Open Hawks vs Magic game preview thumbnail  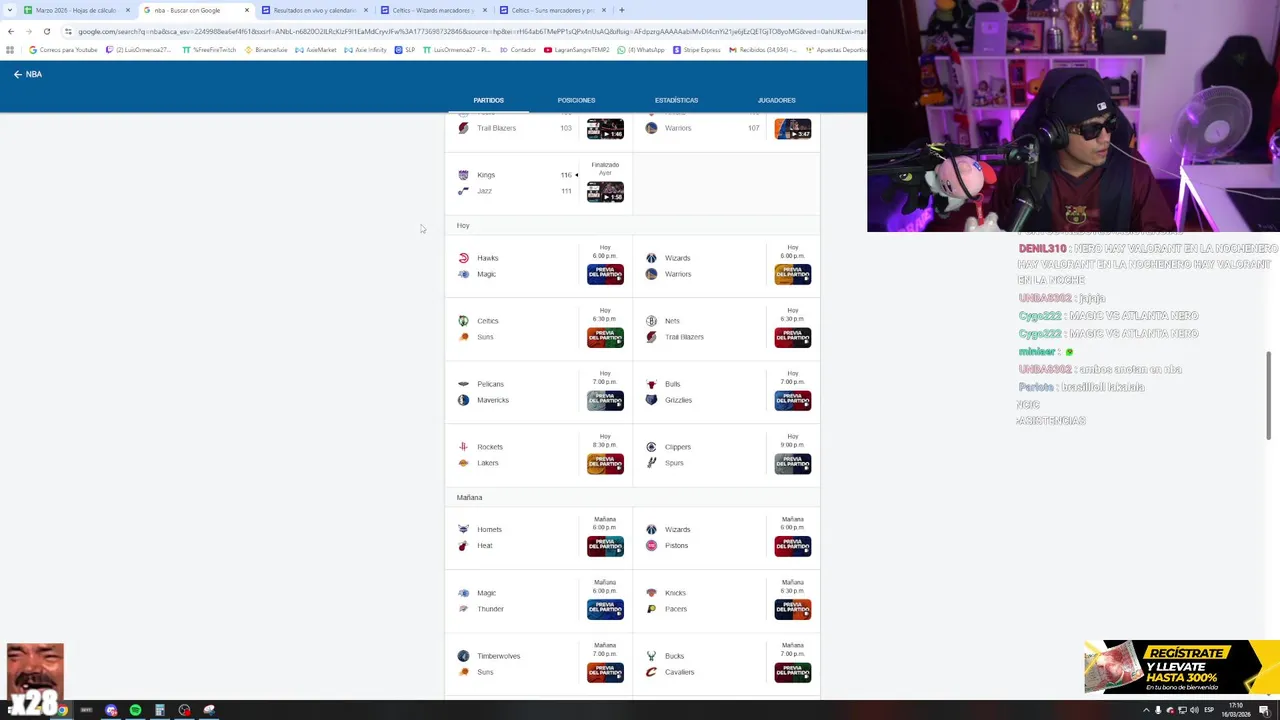(x=605, y=274)
